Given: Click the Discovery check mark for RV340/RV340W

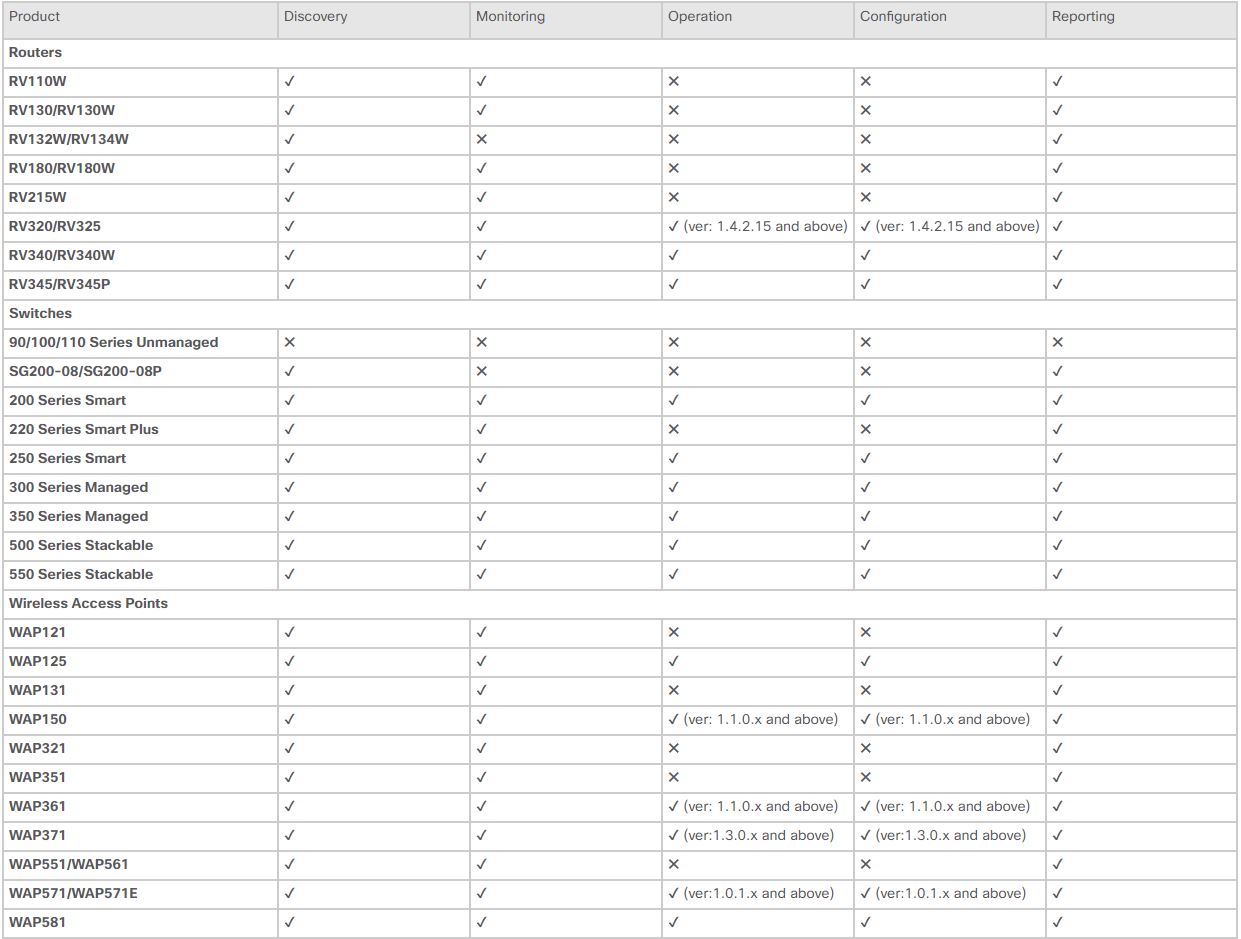Looking at the screenshot, I should click(290, 255).
